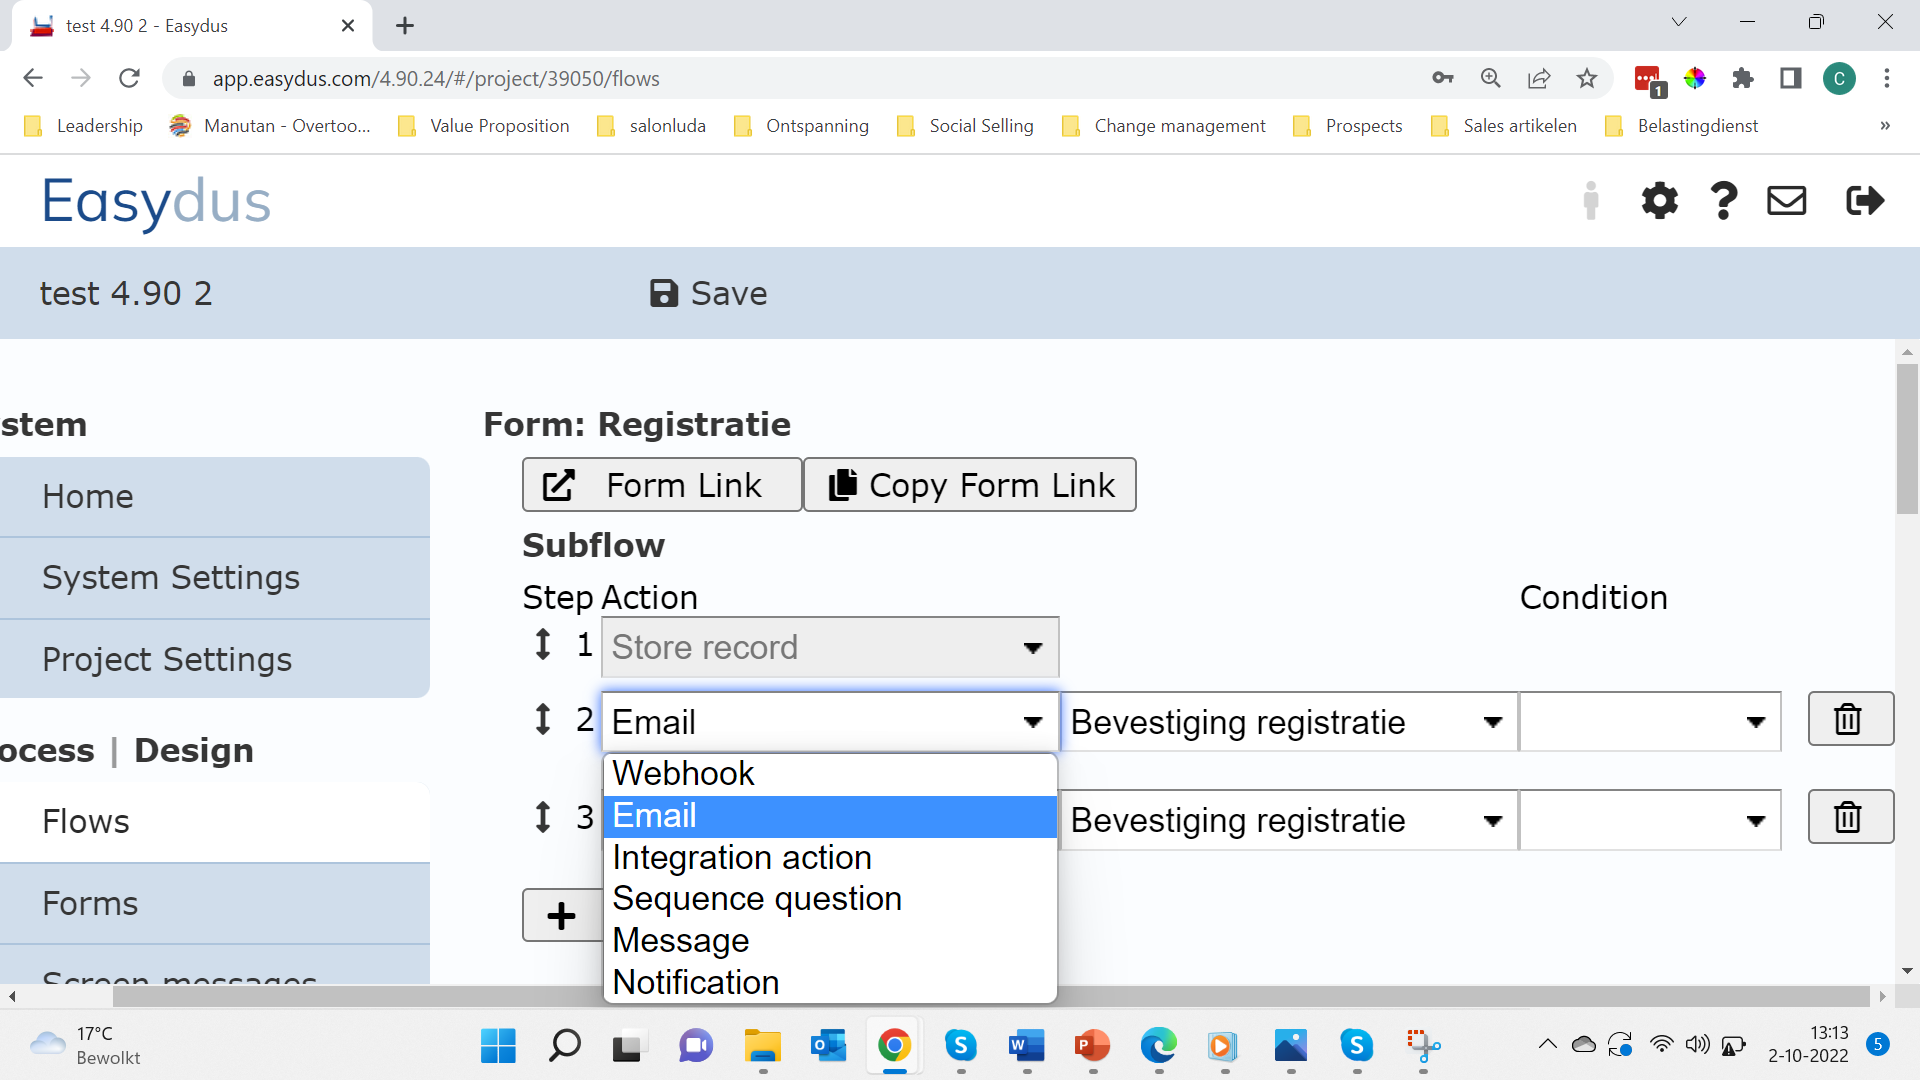Bookmark this page with star icon
The image size is (1920, 1080).
point(1587,78)
